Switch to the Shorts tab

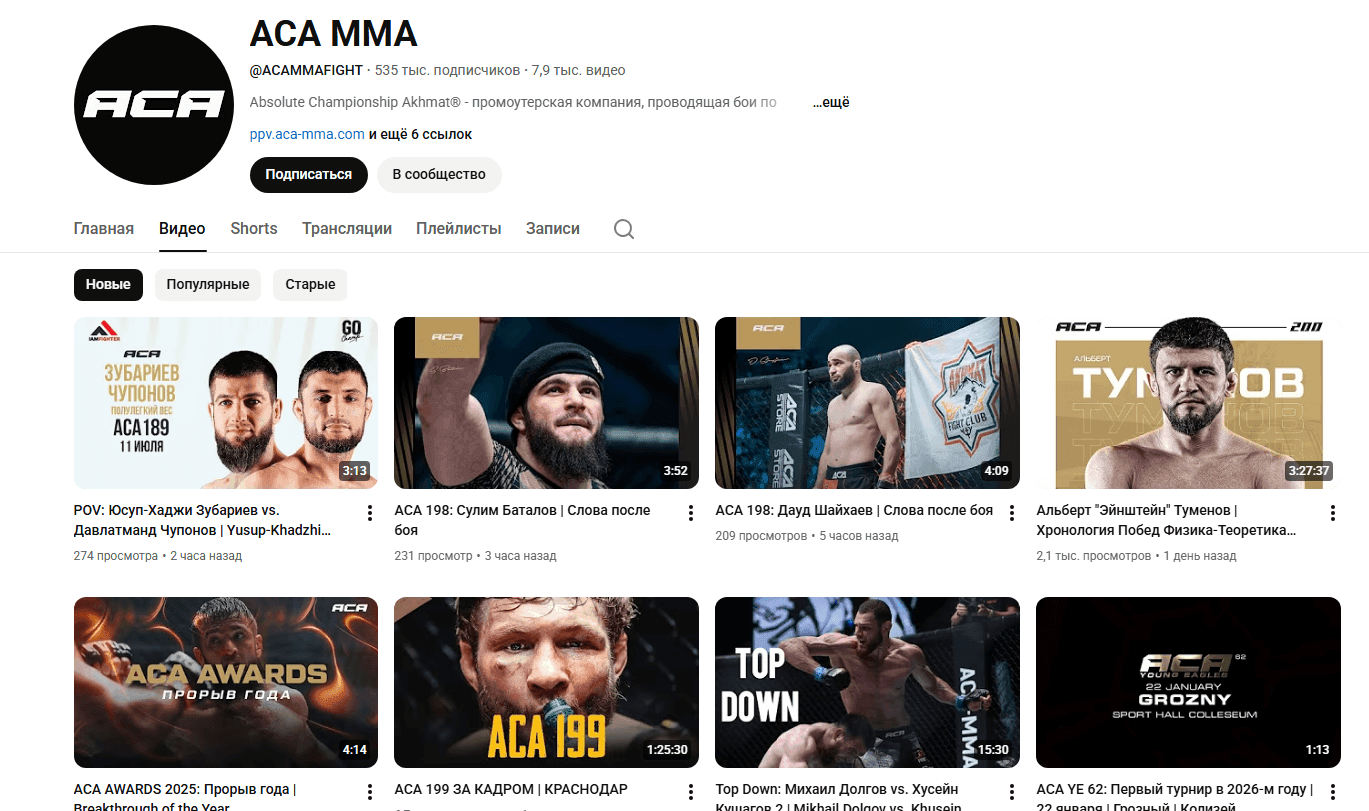(x=253, y=228)
